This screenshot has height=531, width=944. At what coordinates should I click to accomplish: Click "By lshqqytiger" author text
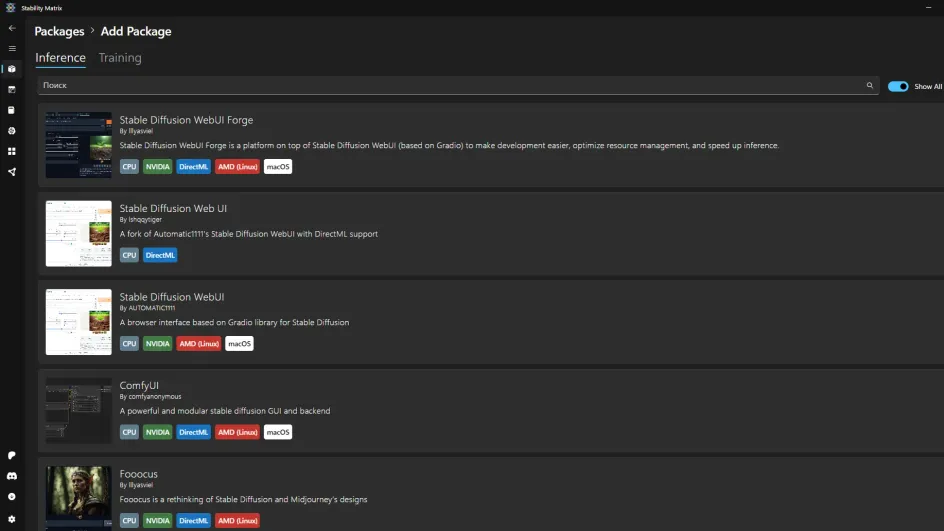(x=140, y=220)
